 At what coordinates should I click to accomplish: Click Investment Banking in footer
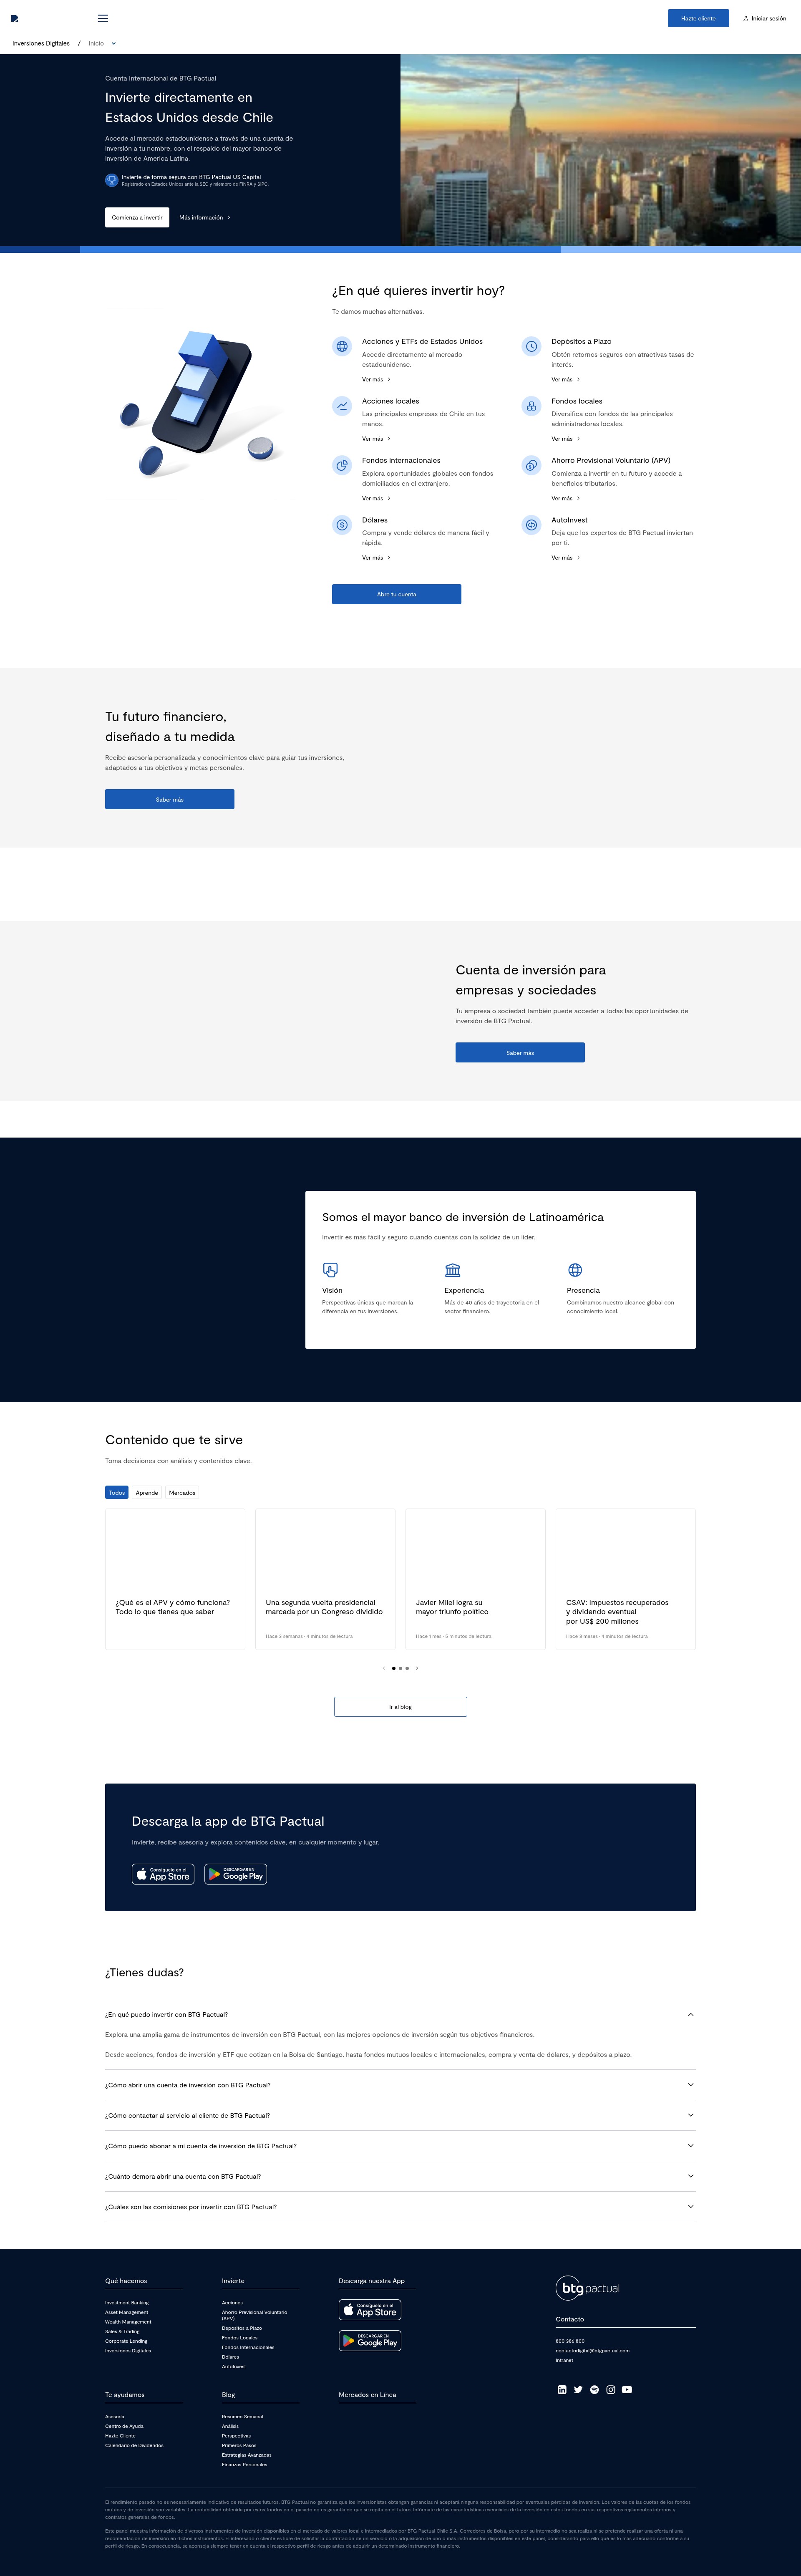tap(127, 2303)
